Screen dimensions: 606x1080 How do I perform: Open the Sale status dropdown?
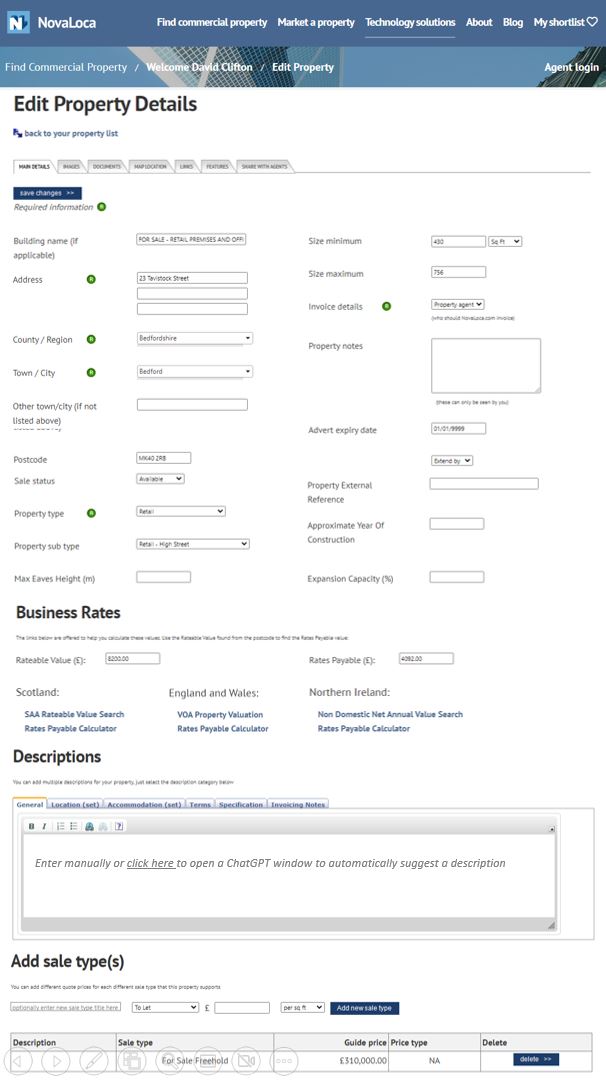pos(160,479)
